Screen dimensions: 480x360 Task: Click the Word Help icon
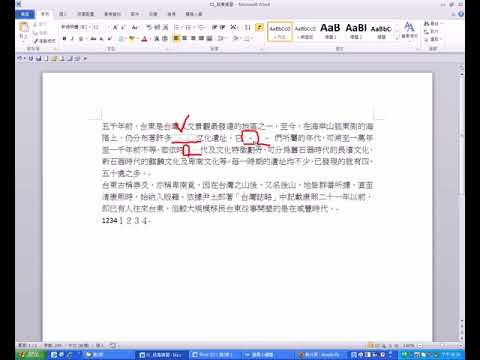coord(461,14)
